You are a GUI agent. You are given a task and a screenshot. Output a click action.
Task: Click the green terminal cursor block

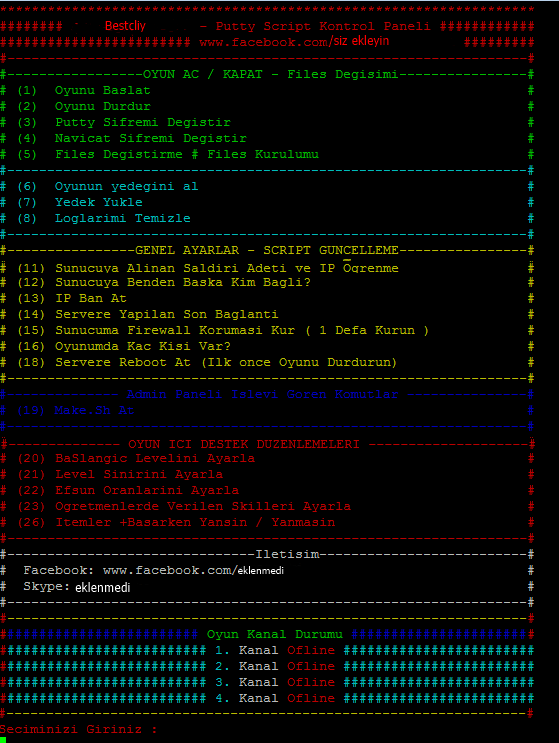pos(3,740)
